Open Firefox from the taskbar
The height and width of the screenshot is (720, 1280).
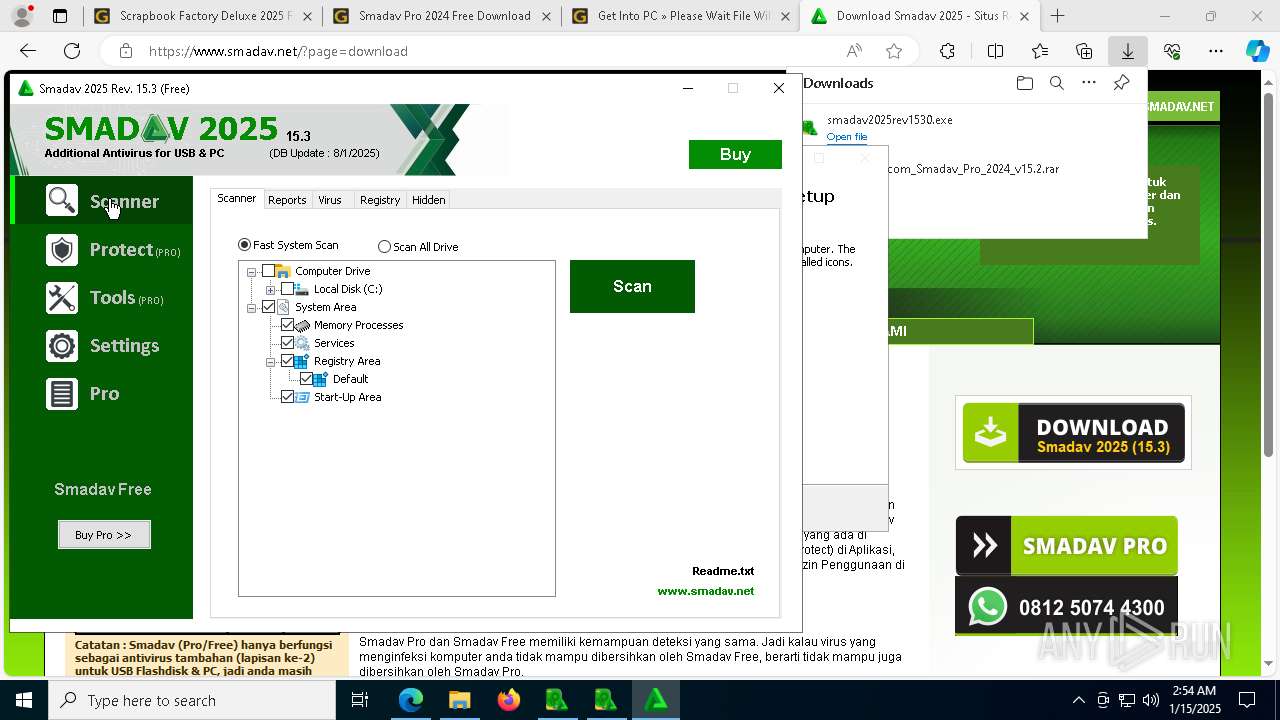tap(508, 700)
